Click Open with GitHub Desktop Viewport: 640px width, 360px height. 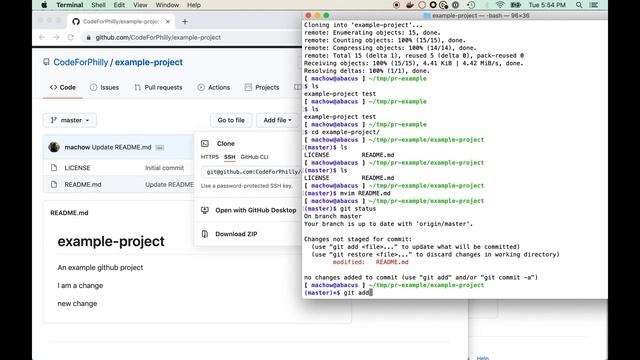[x=256, y=210]
